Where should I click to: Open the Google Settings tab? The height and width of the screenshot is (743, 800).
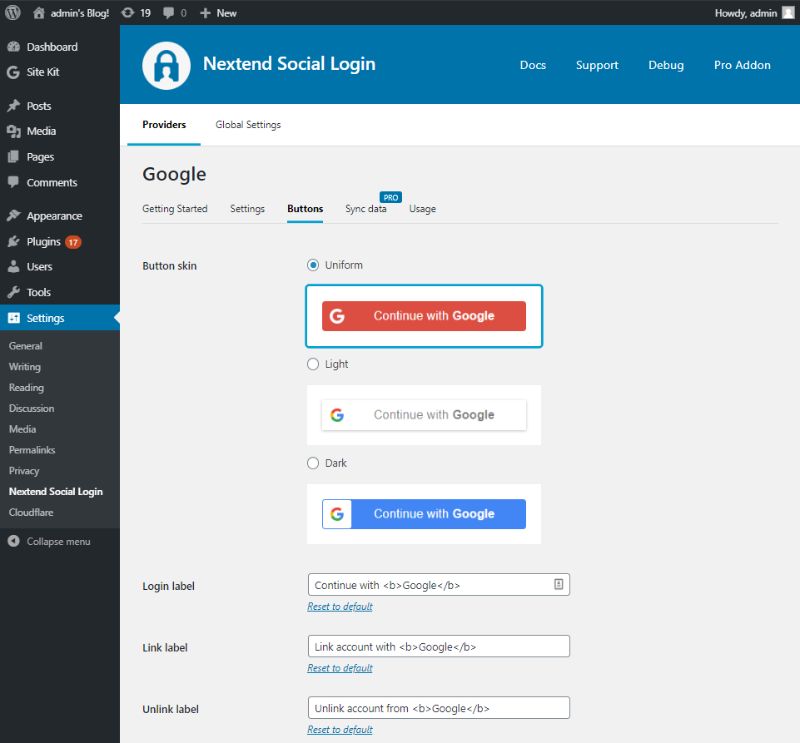coord(247,209)
